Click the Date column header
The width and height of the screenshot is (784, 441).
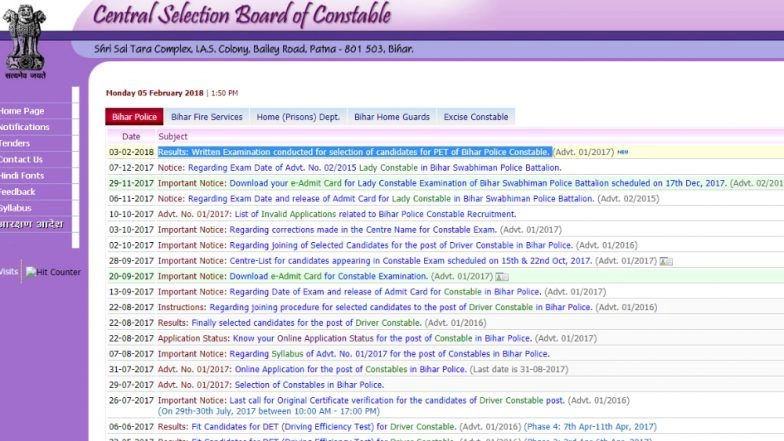pos(131,136)
